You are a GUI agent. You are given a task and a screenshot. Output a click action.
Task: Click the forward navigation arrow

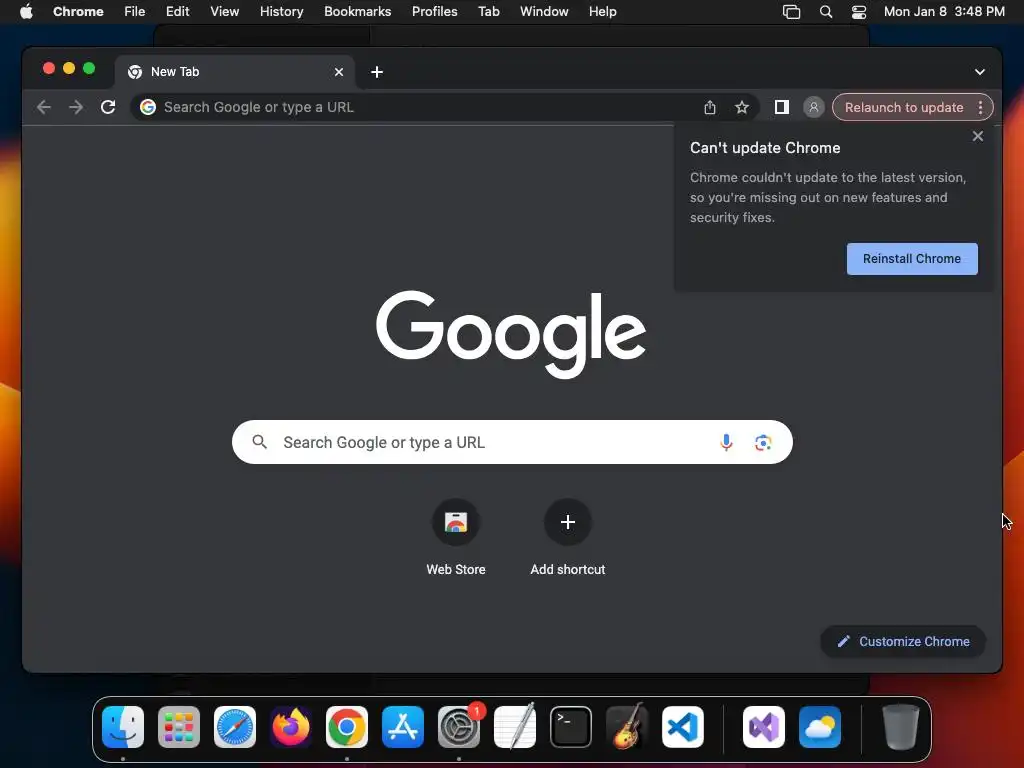(76, 107)
